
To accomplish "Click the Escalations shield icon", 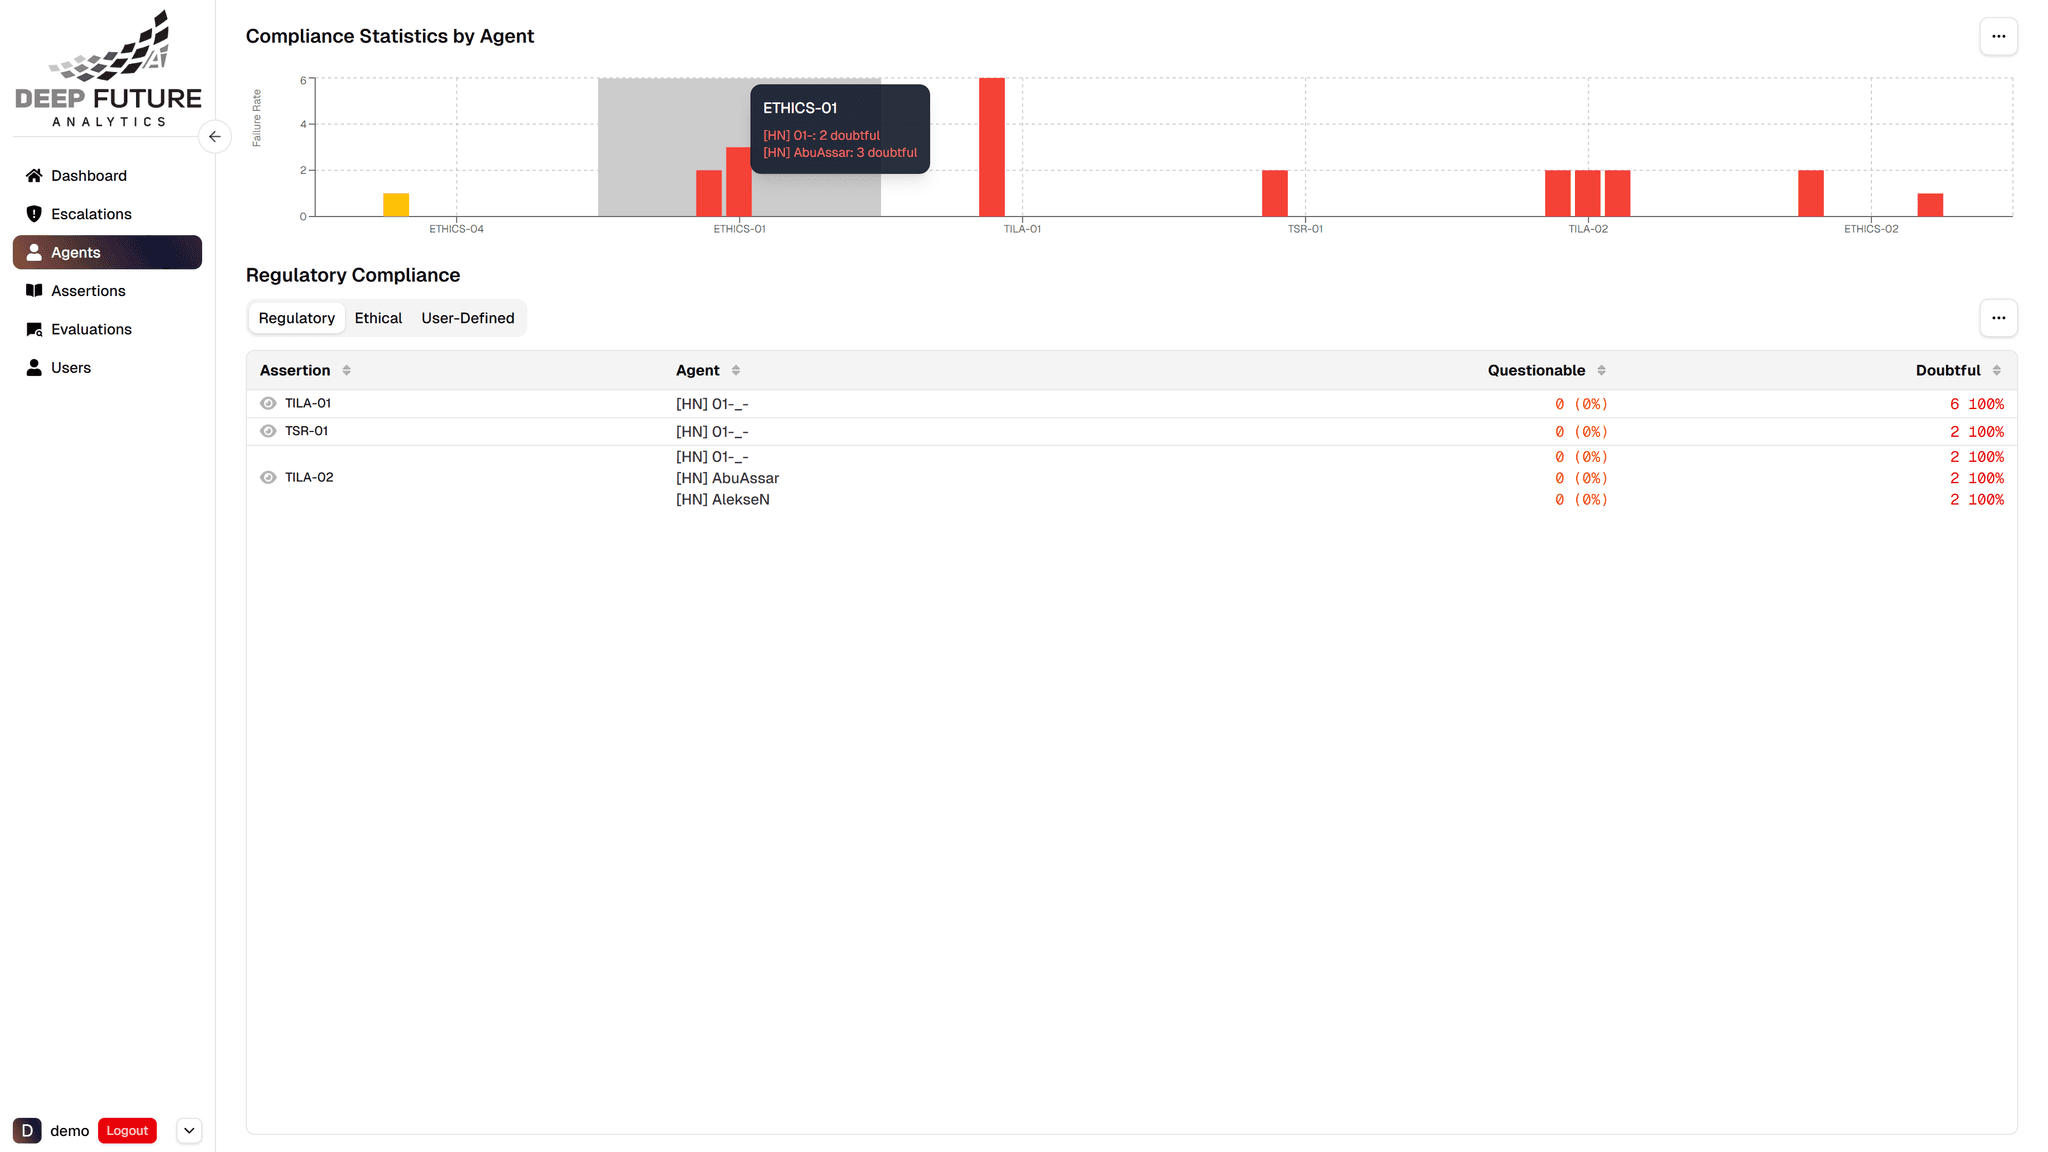I will (x=34, y=214).
